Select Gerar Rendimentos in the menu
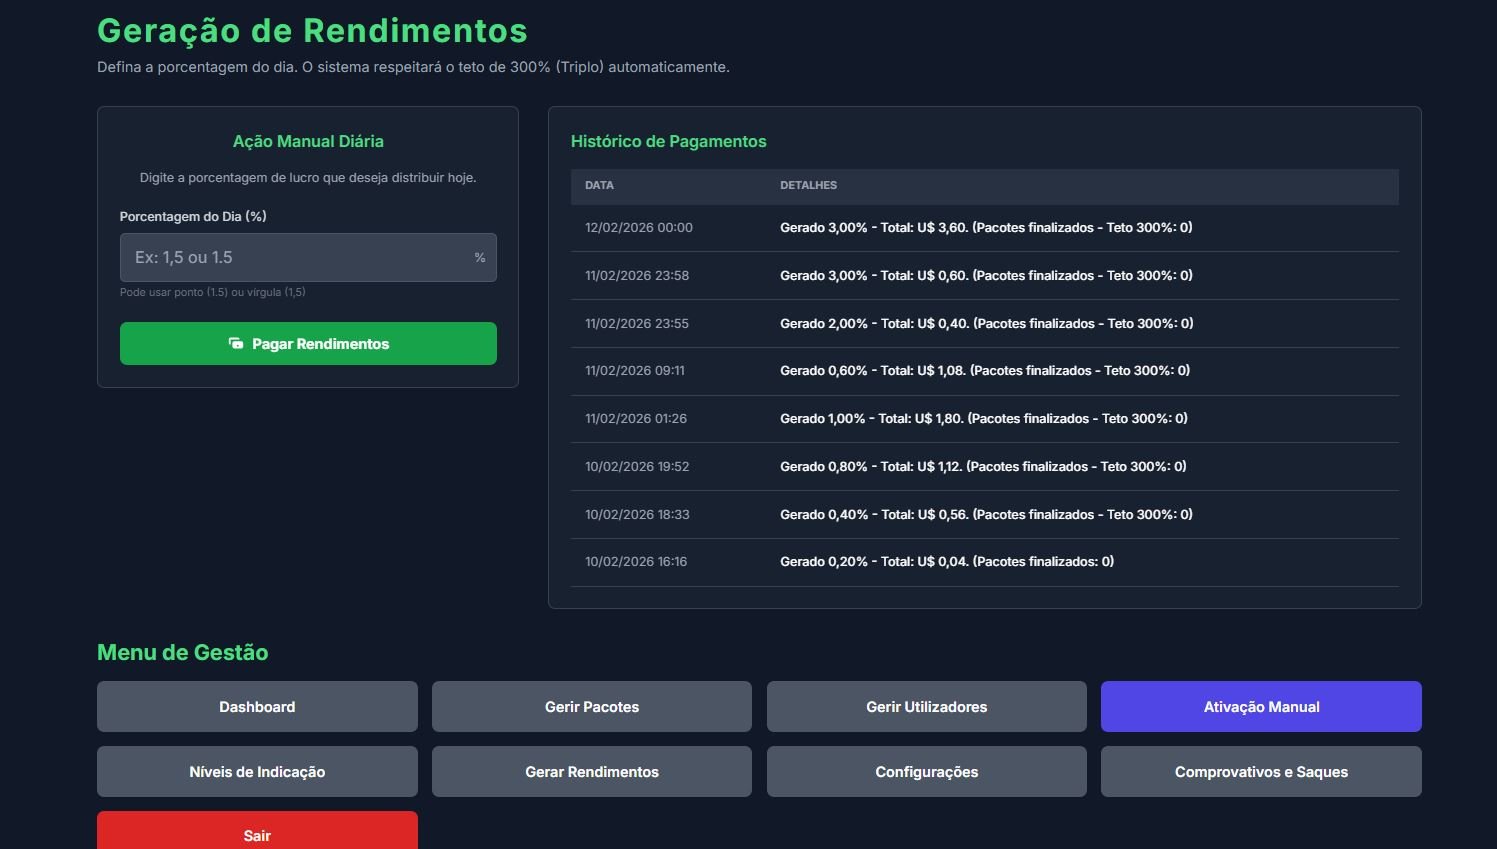The image size is (1497, 849). pos(591,772)
